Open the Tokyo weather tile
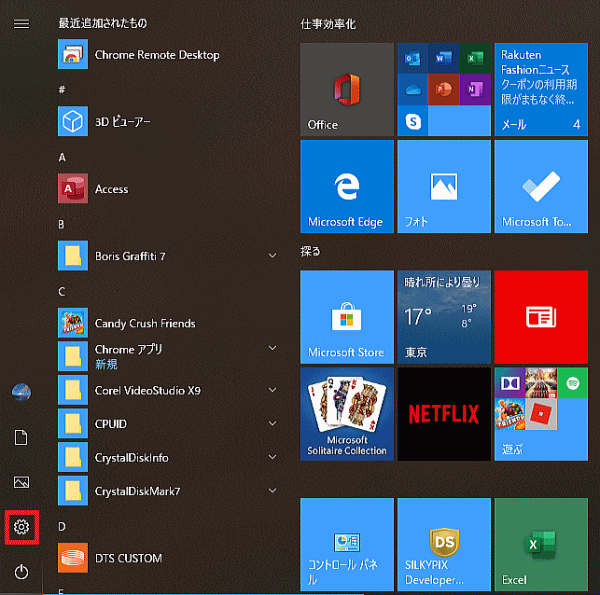The height and width of the screenshot is (595, 600). 444,317
